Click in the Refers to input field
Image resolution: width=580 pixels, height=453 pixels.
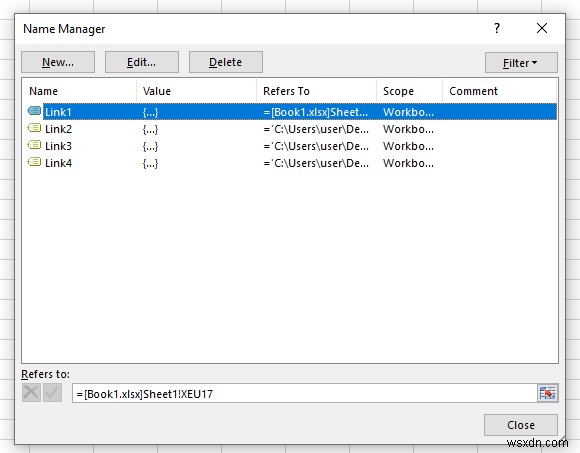click(x=305, y=393)
